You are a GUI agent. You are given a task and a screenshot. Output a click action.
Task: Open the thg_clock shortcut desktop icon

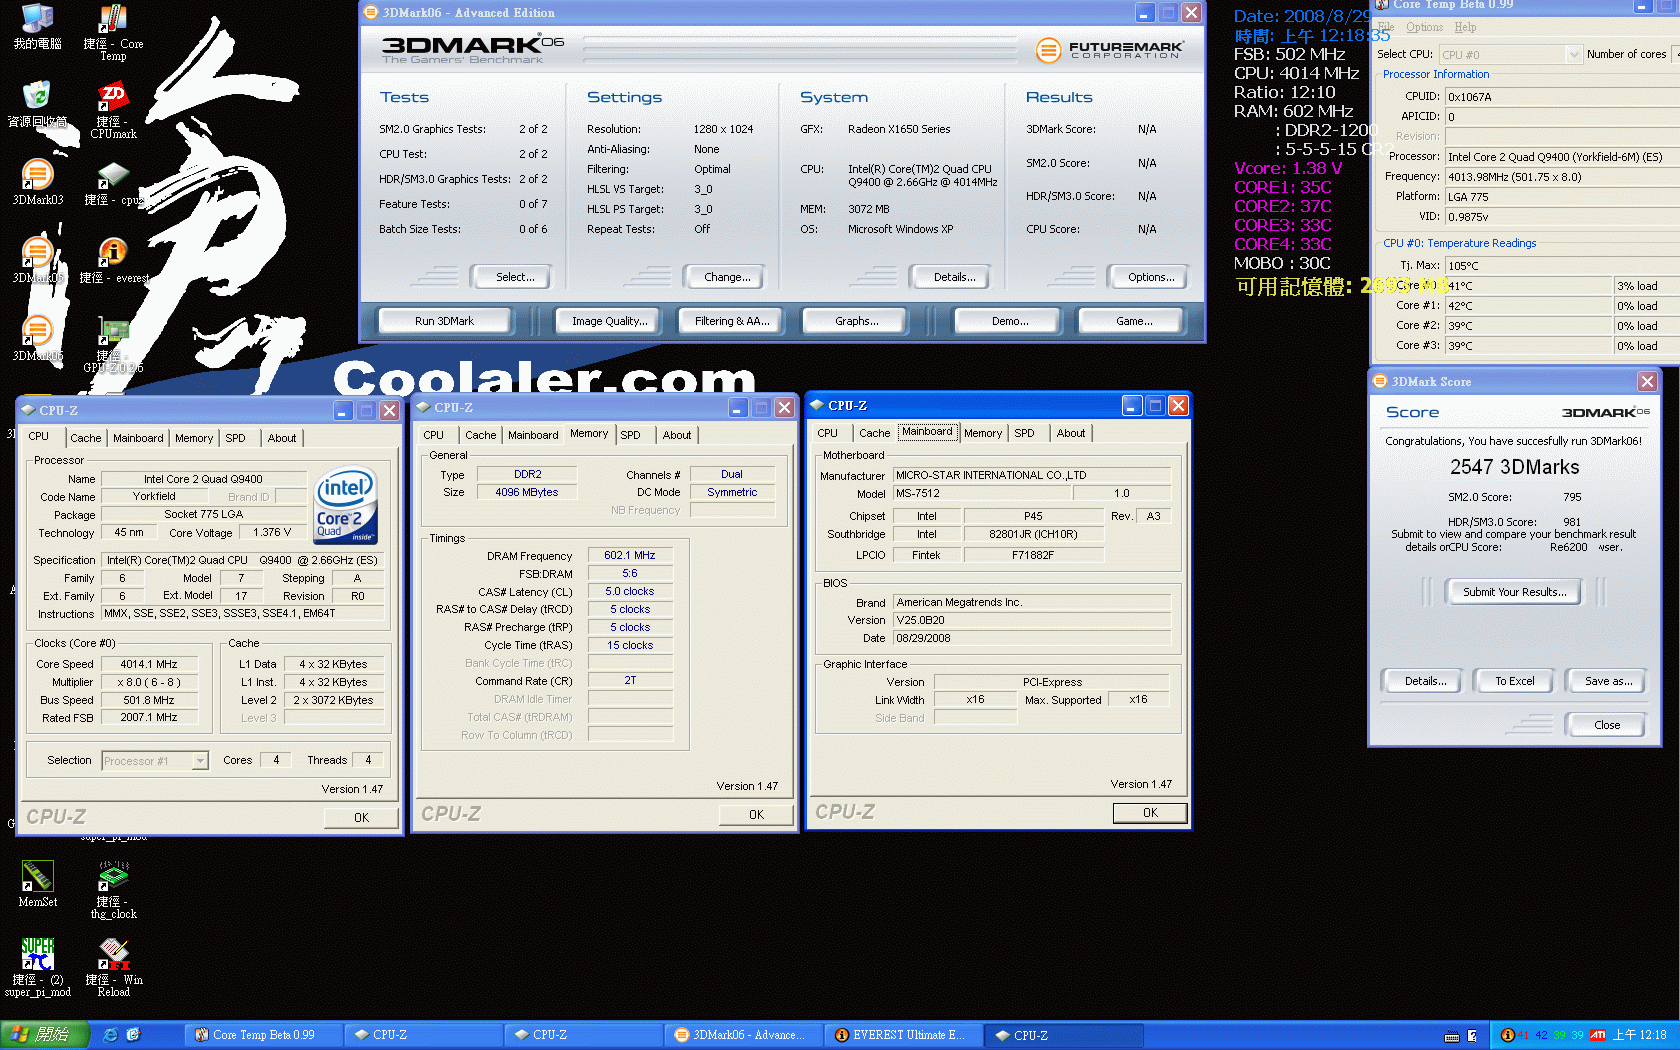113,890
